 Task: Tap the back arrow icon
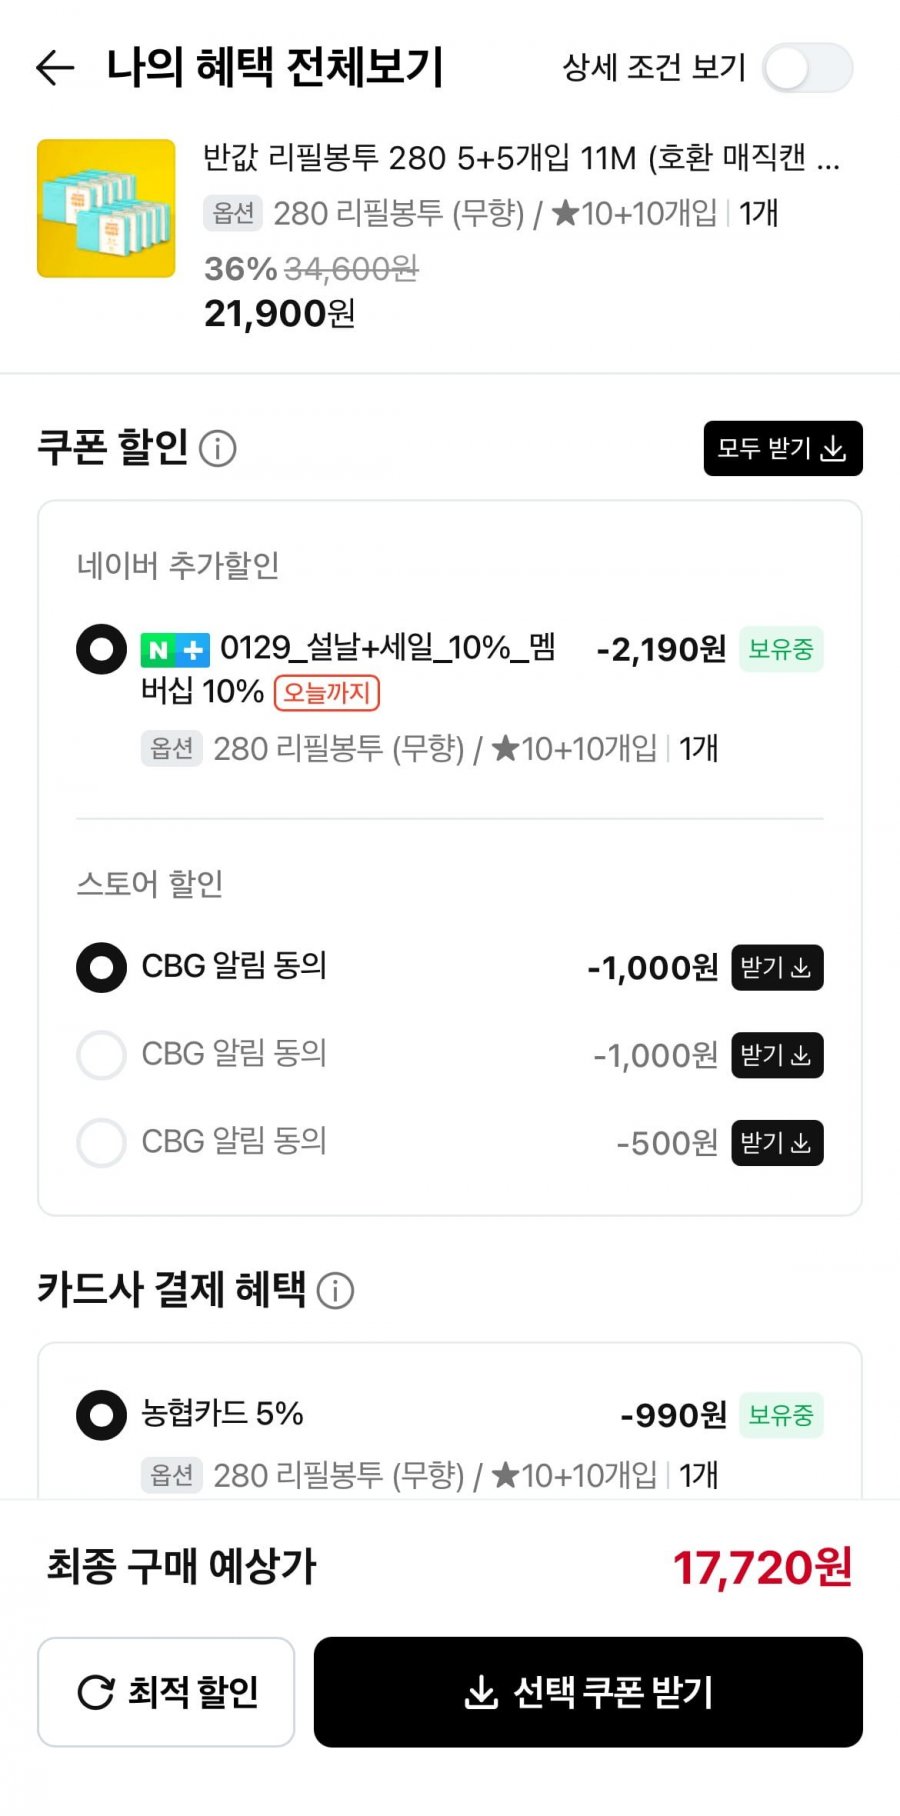(x=55, y=68)
